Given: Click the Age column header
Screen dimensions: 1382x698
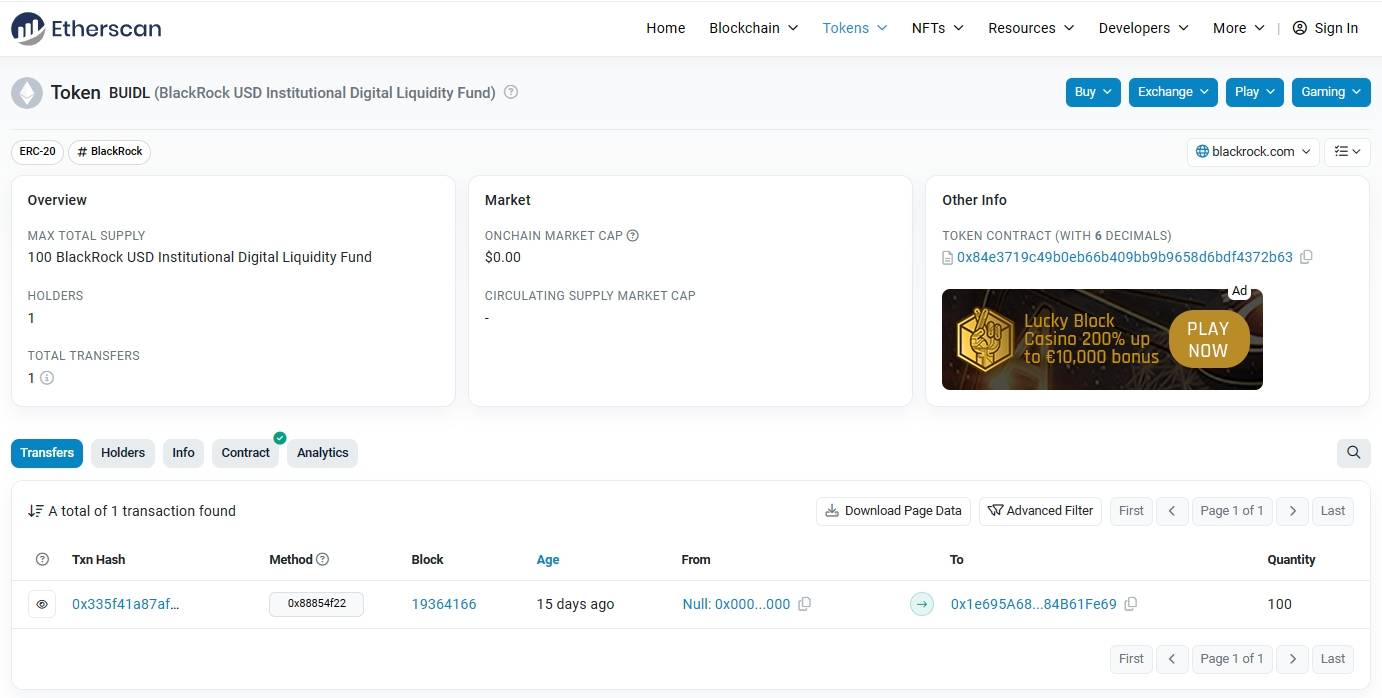Looking at the screenshot, I should (548, 560).
